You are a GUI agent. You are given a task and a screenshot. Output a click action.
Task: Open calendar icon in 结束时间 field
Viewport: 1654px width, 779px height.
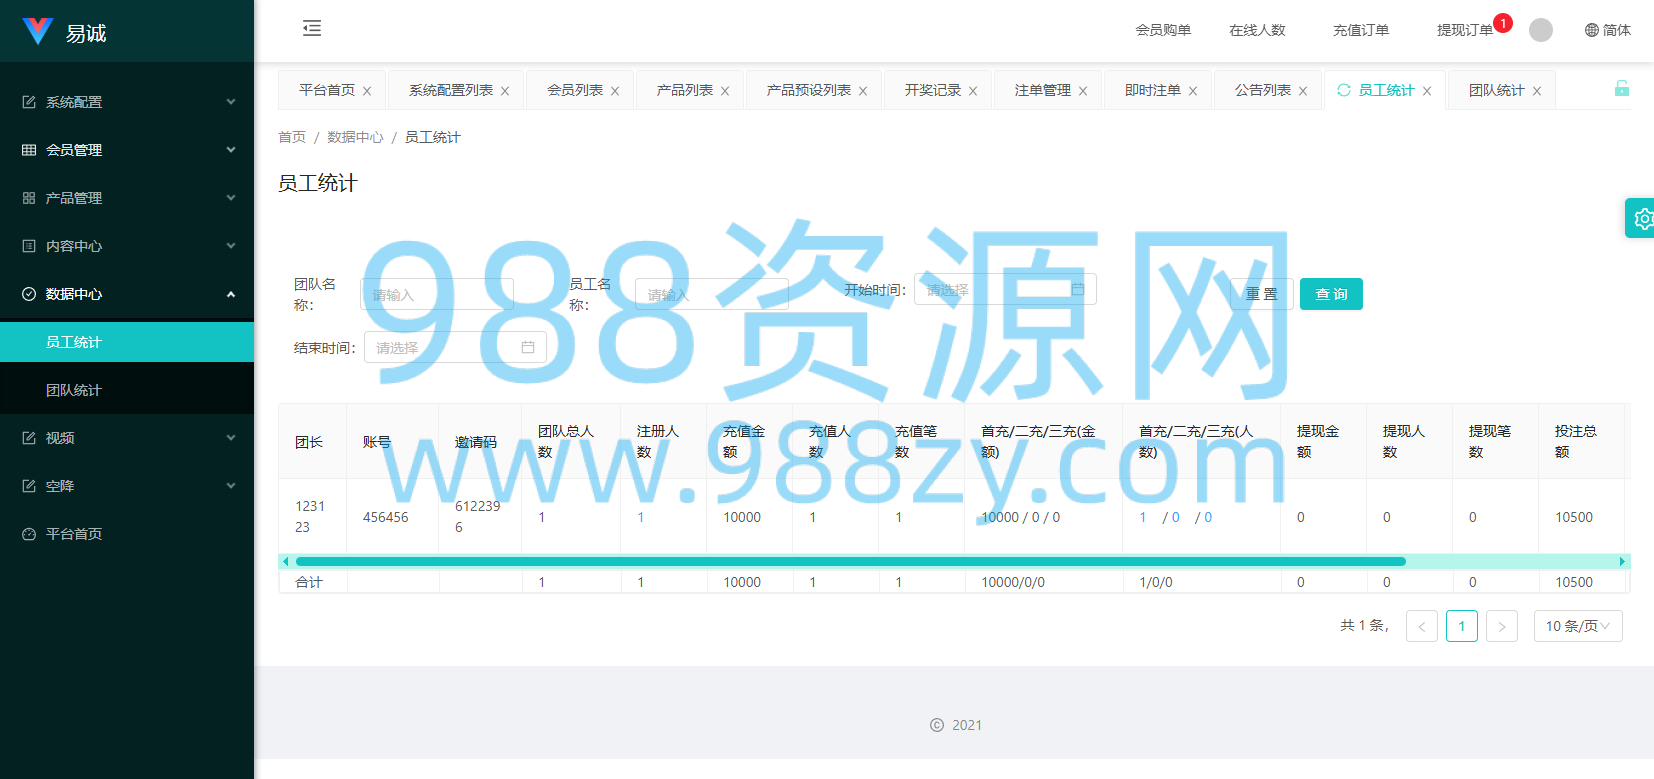click(x=528, y=347)
